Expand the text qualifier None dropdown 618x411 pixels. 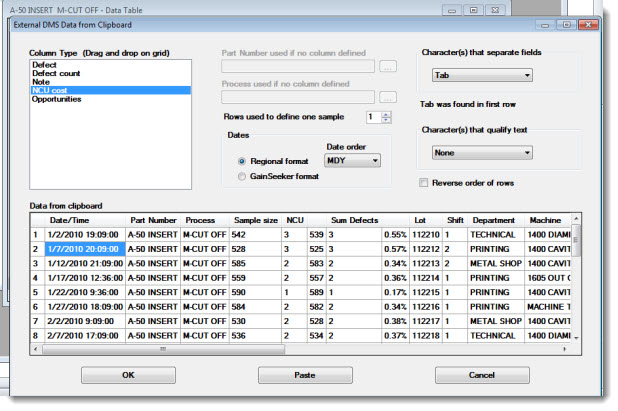482,153
